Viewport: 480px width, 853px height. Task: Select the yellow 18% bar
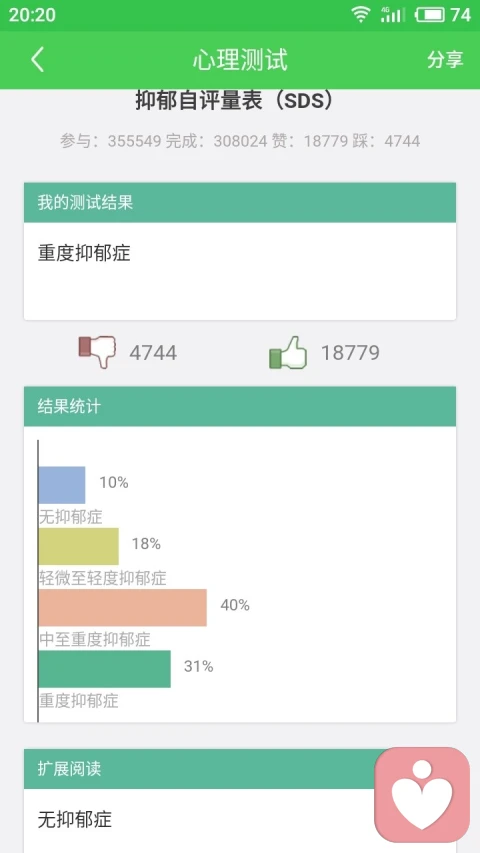(78, 546)
